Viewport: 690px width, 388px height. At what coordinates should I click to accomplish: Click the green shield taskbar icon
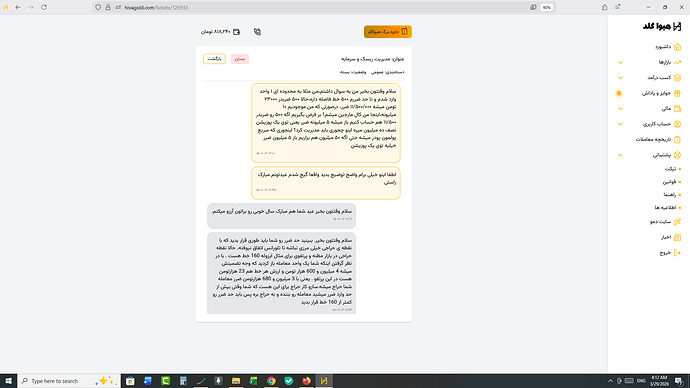[289, 381]
